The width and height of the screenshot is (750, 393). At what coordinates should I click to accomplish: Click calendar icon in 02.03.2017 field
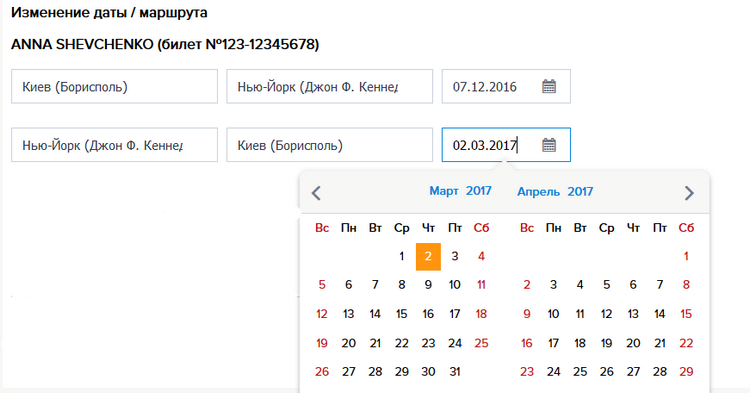549,145
